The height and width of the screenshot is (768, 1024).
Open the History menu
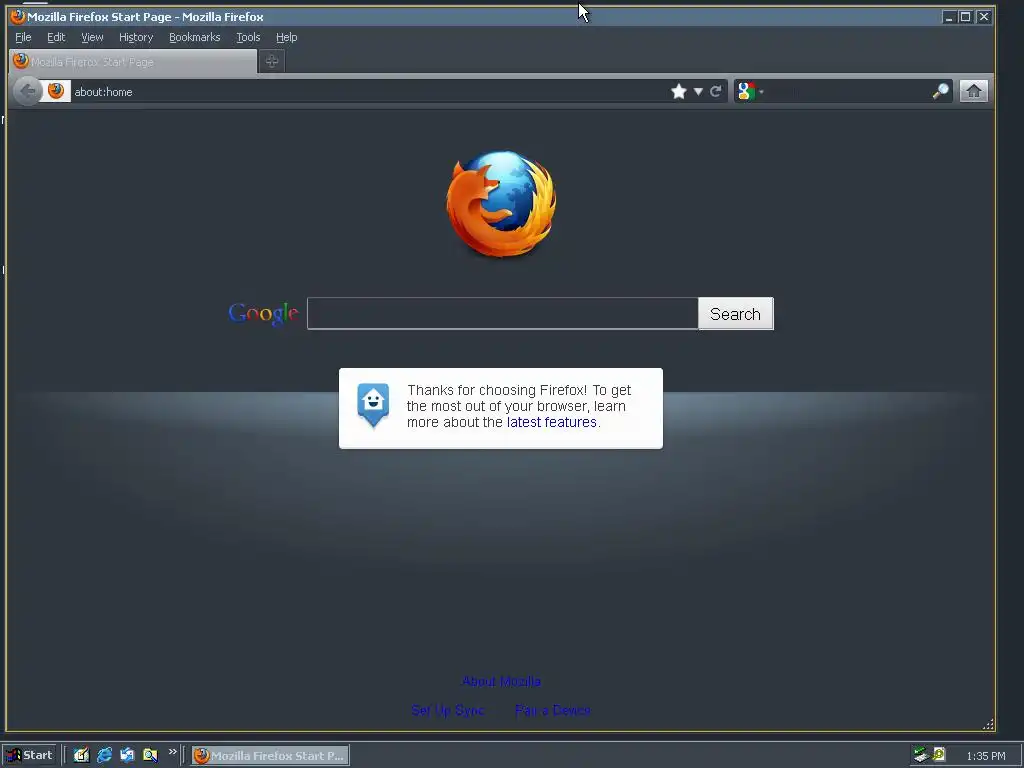136,37
